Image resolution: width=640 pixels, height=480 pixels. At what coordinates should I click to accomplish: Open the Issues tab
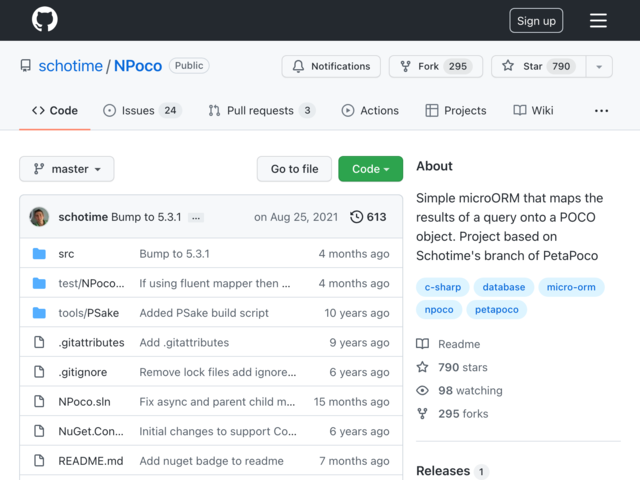pyautogui.click(x=142, y=111)
